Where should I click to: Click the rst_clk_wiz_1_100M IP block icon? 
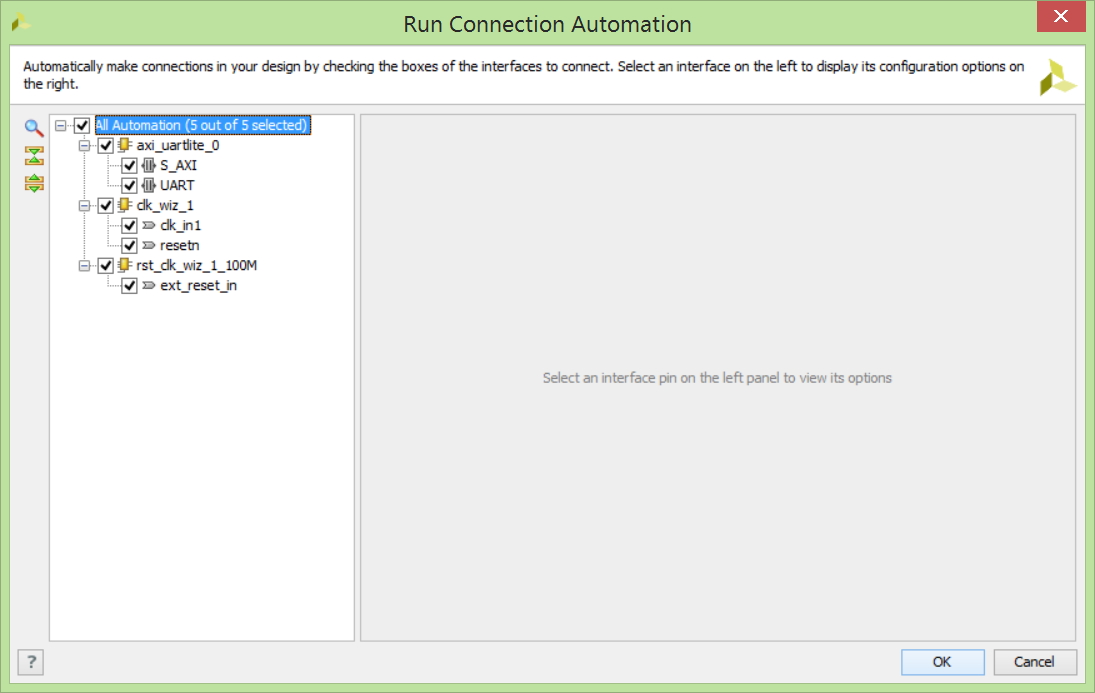point(124,265)
